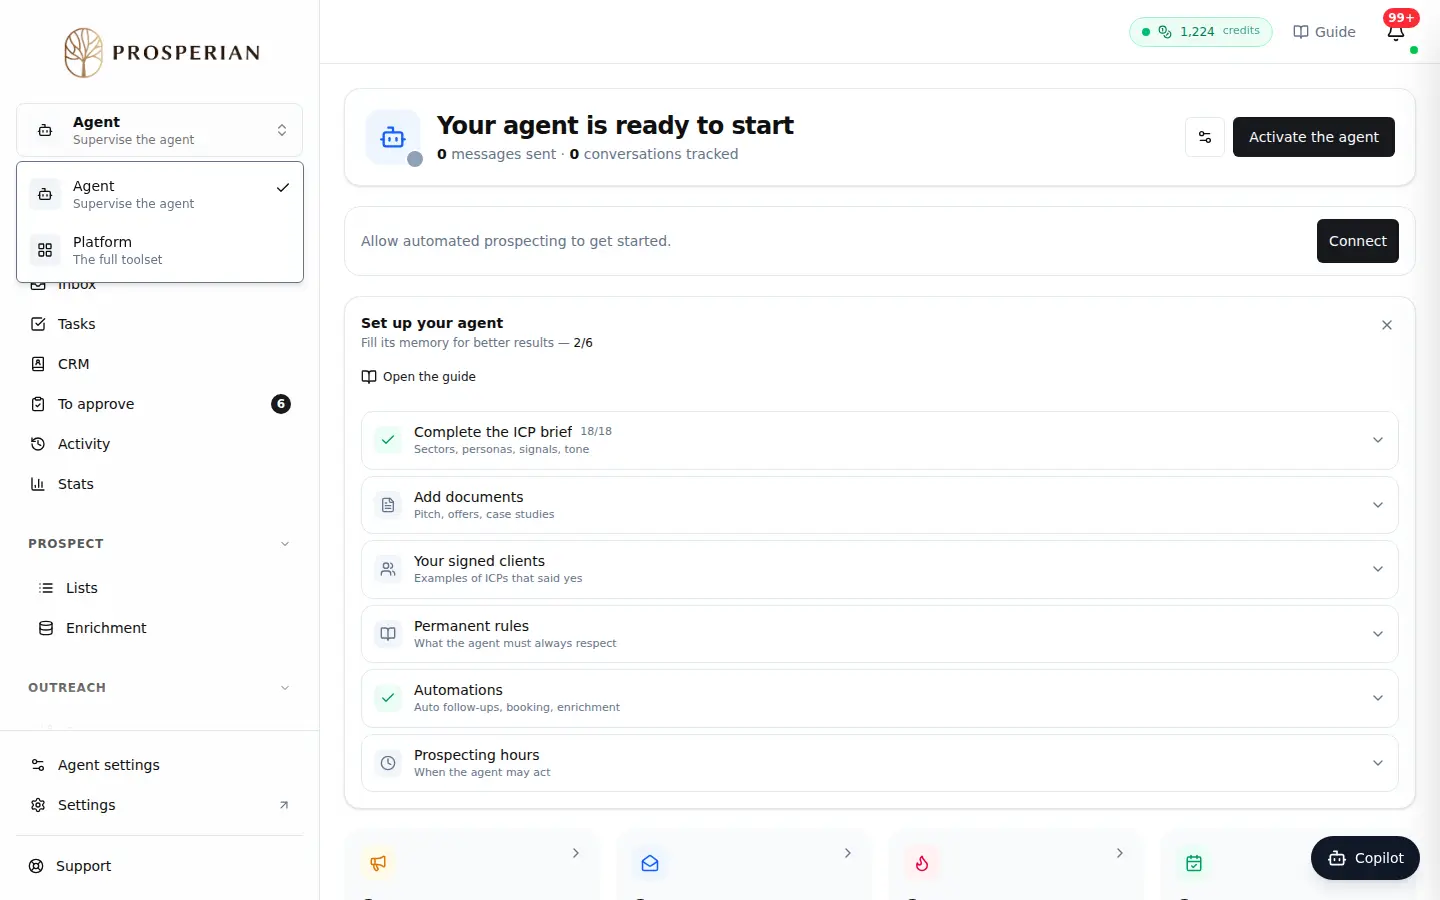The height and width of the screenshot is (900, 1440).
Task: Open agent filter settings icon button
Action: [1205, 137]
